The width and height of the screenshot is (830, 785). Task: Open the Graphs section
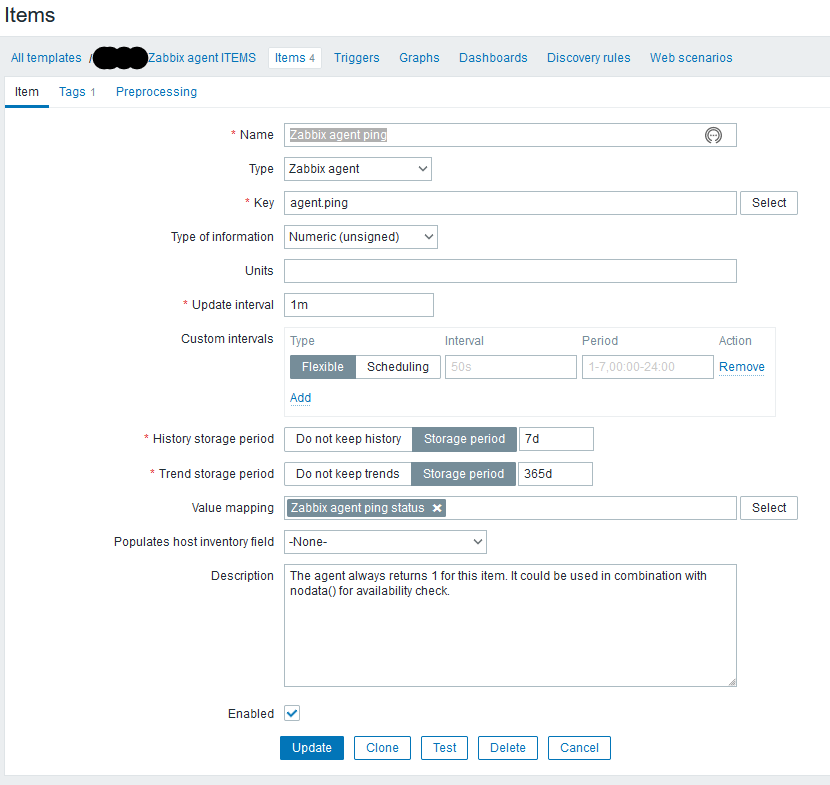click(419, 58)
